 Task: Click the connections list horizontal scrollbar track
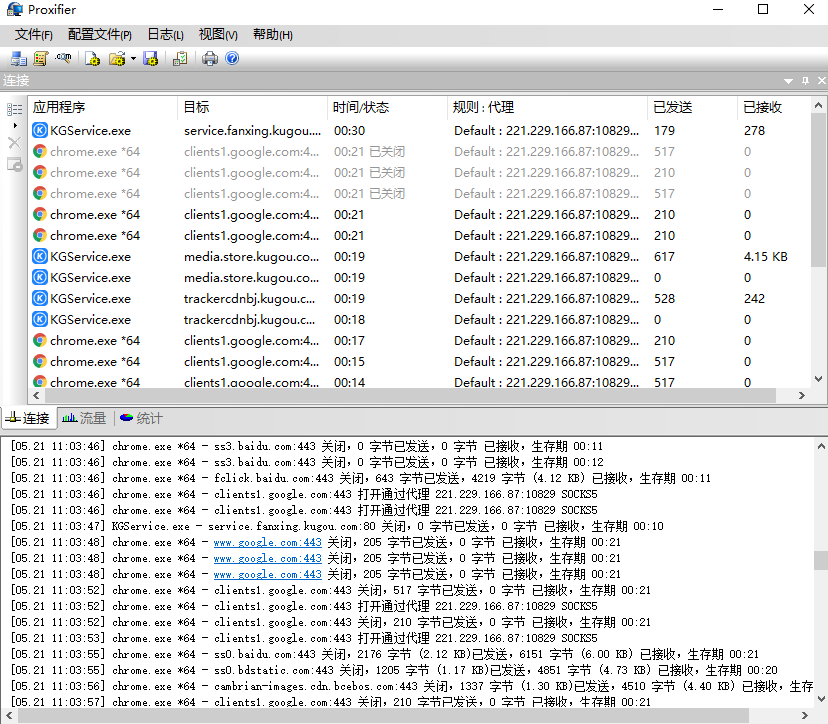pyautogui.click(x=409, y=396)
